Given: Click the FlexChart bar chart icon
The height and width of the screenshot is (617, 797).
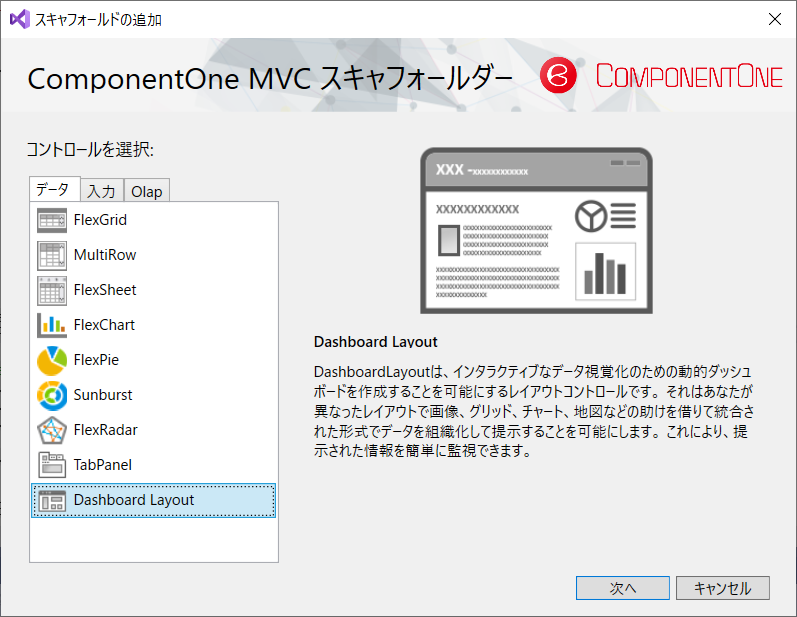Looking at the screenshot, I should tap(52, 325).
